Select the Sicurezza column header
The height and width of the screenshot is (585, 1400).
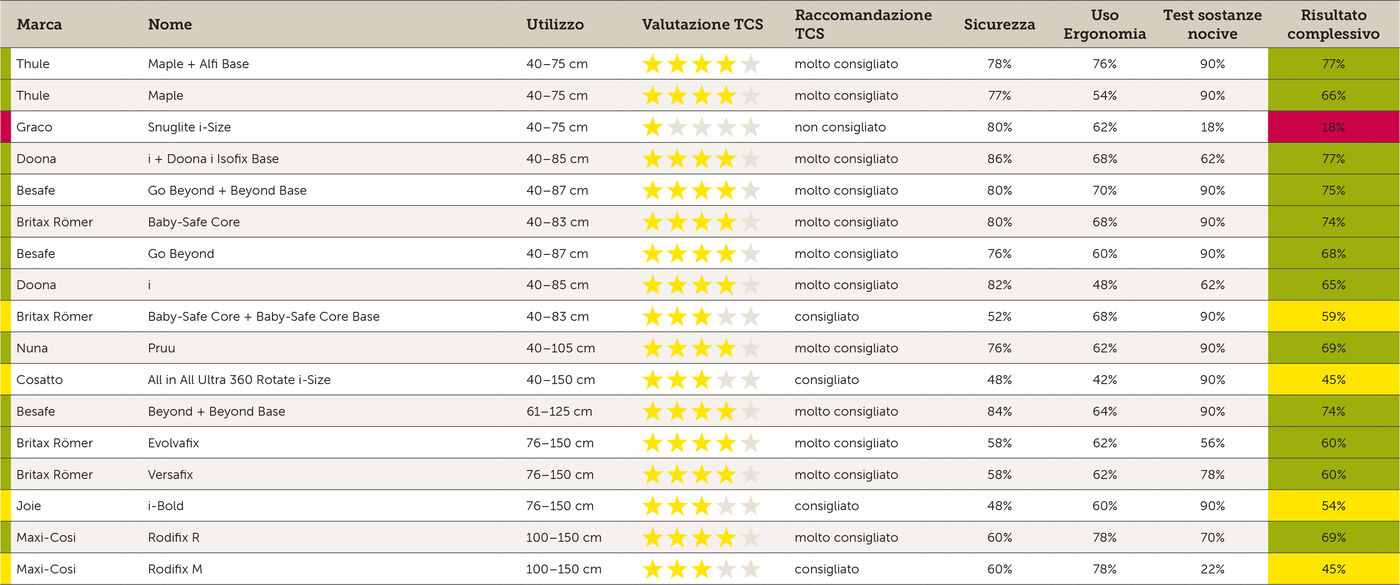point(1000,24)
